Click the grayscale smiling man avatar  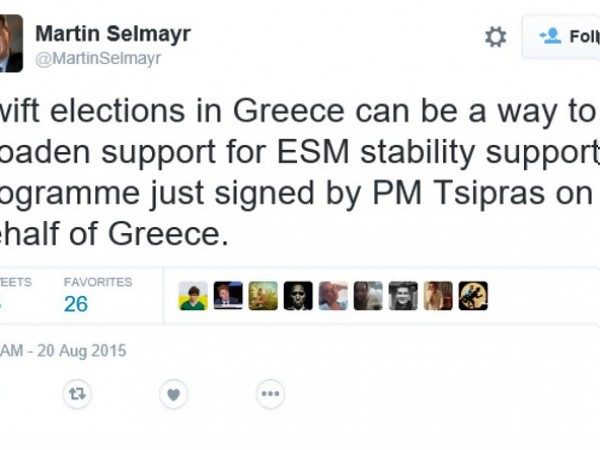coord(403,296)
